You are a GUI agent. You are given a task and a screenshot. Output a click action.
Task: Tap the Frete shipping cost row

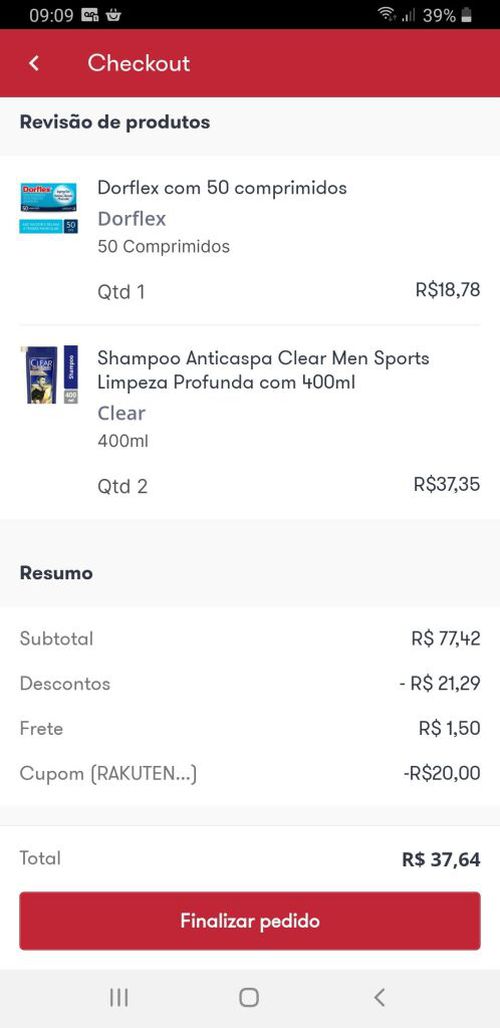(x=250, y=728)
